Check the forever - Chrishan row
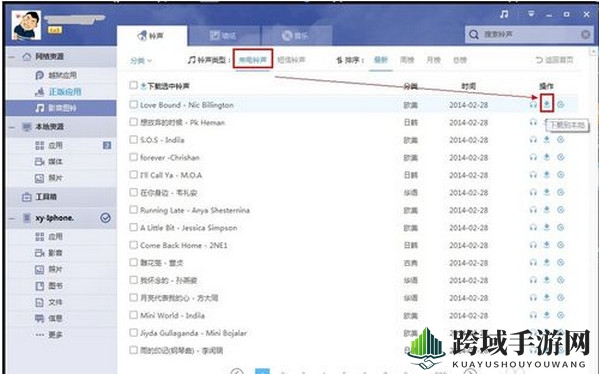Image resolution: width=599 pixels, height=374 pixels. point(133,157)
